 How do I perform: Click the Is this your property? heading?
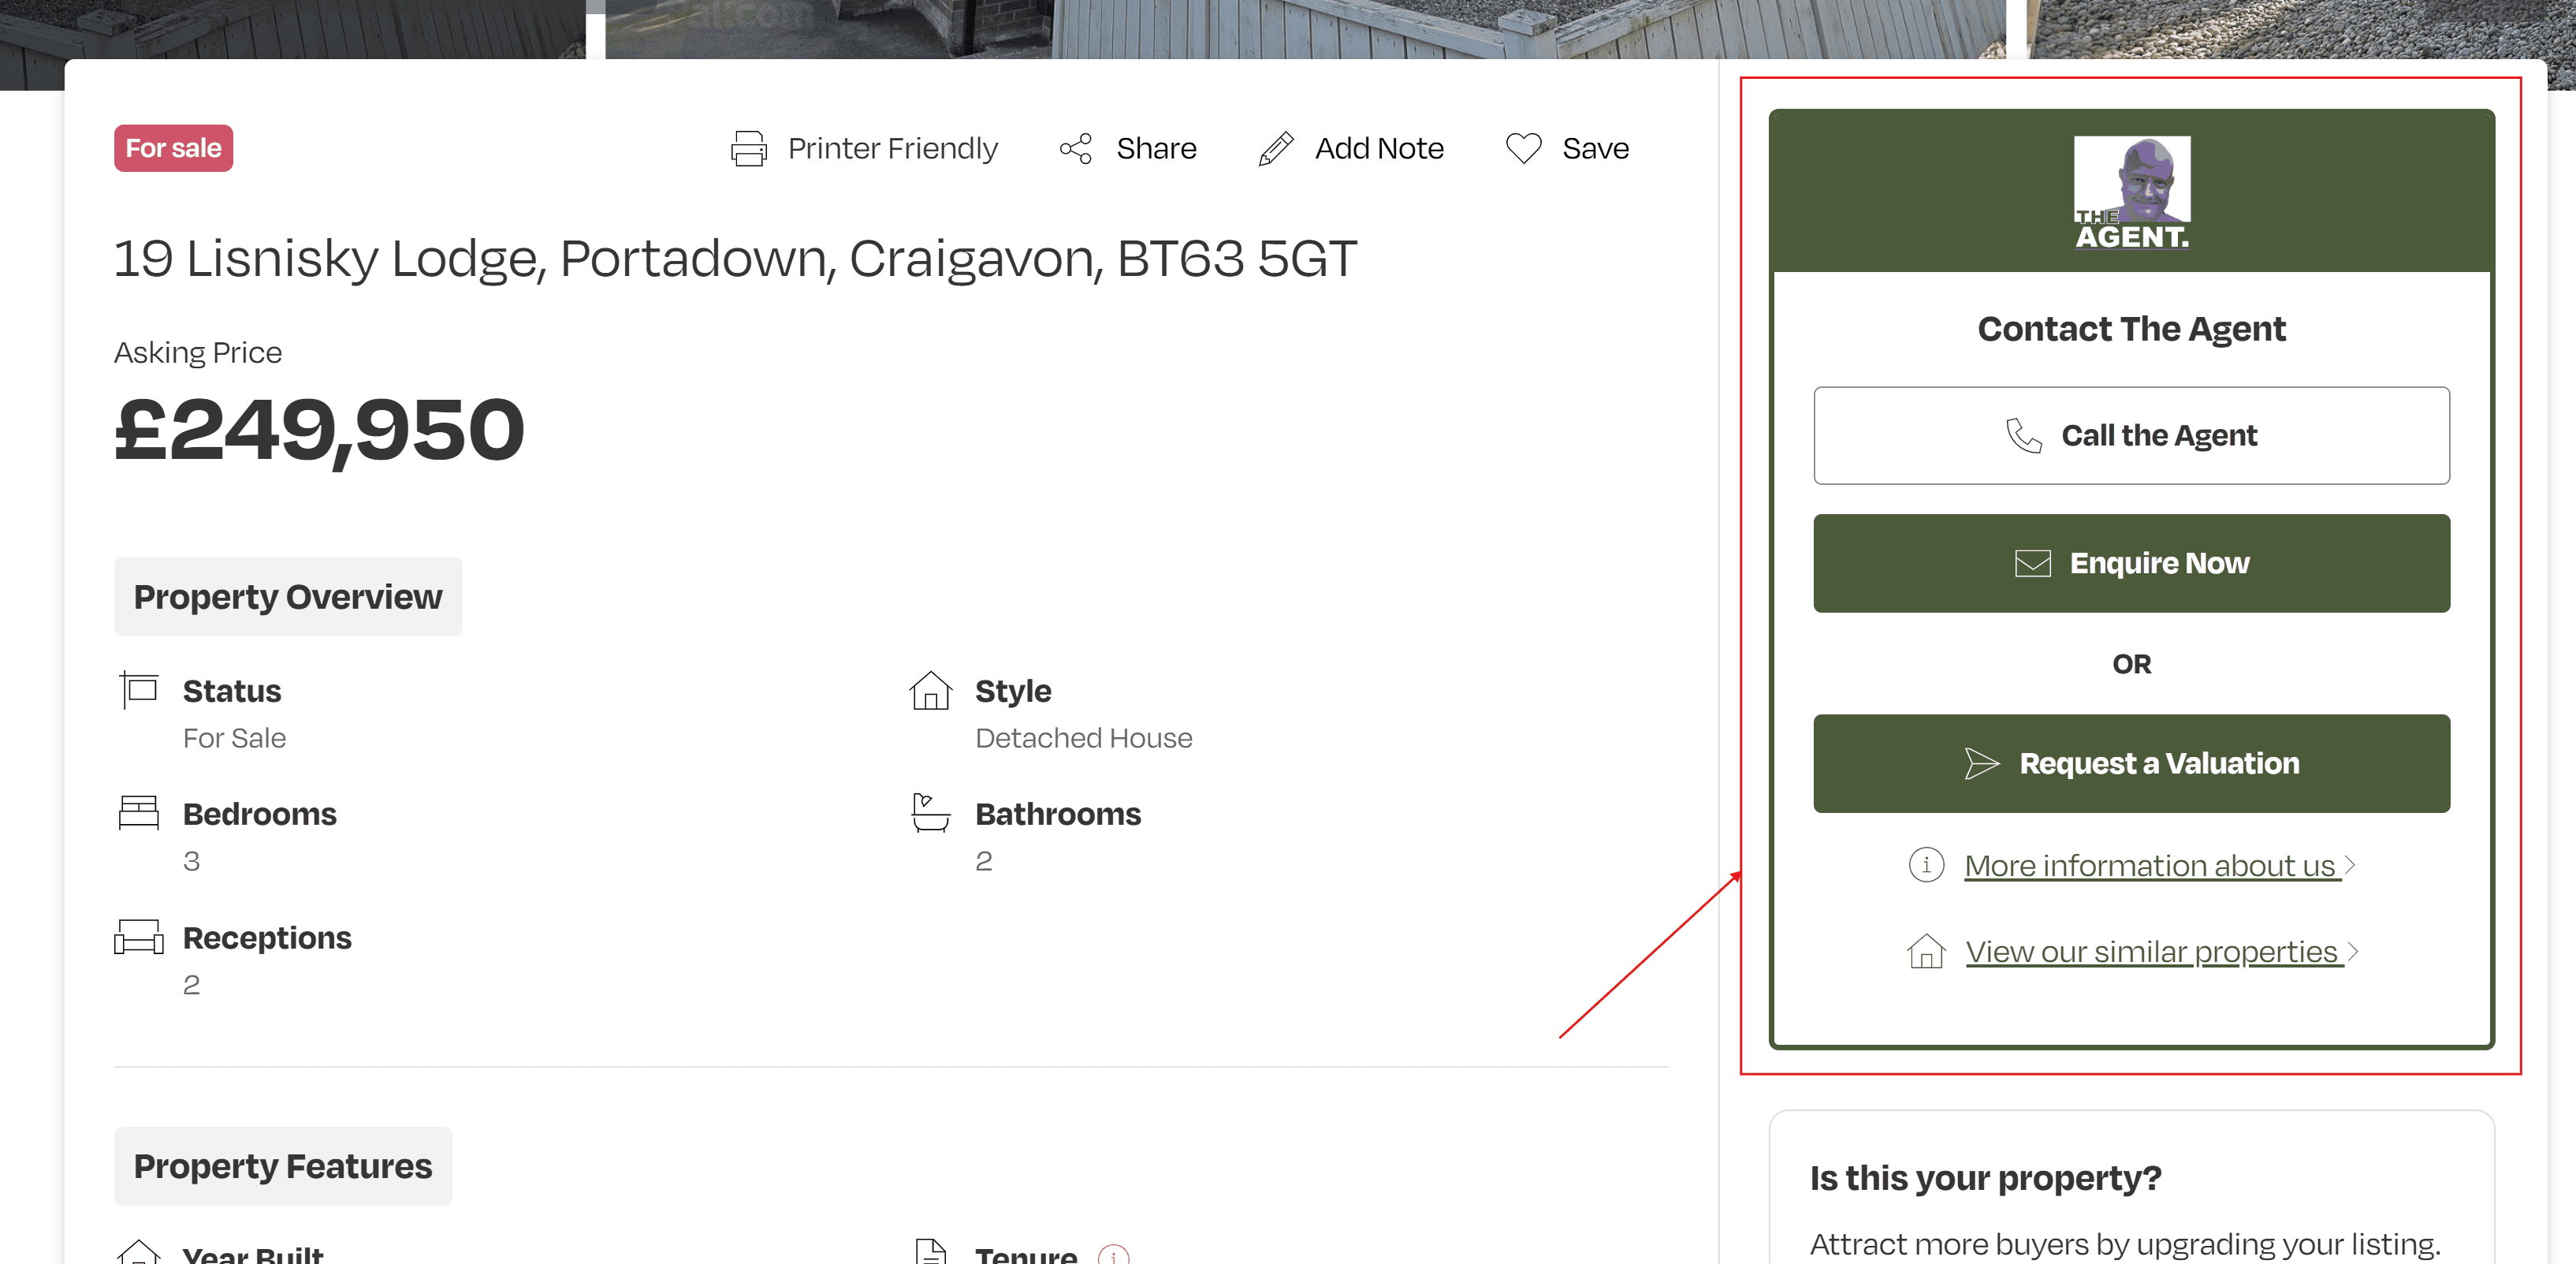pyautogui.click(x=1985, y=1178)
